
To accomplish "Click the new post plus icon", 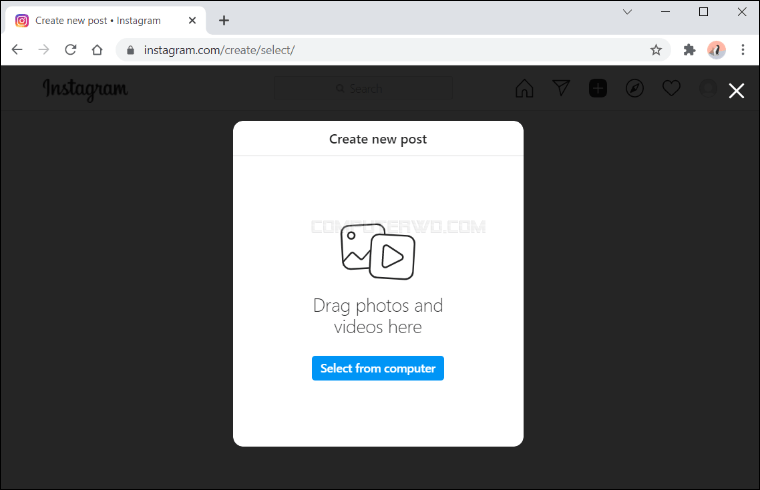I will (x=598, y=88).
